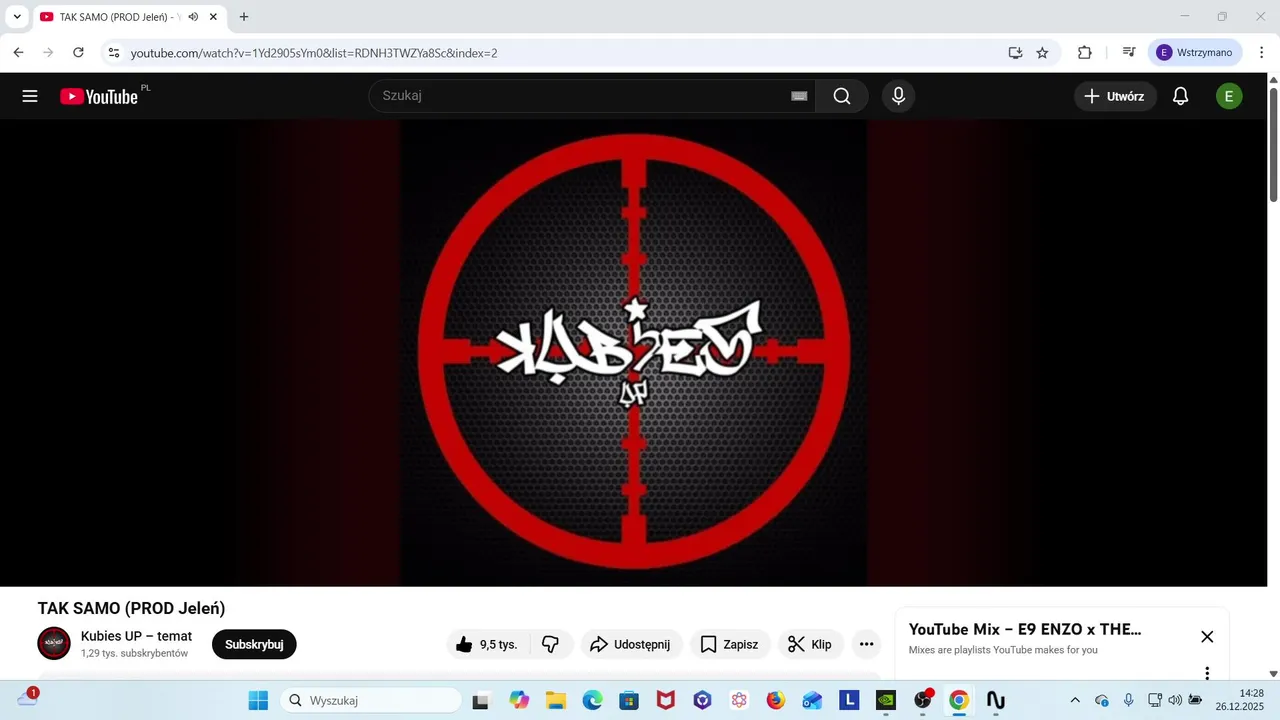This screenshot has width=1280, height=720.
Task: Open Copilot from taskbar
Action: pyautogui.click(x=519, y=700)
